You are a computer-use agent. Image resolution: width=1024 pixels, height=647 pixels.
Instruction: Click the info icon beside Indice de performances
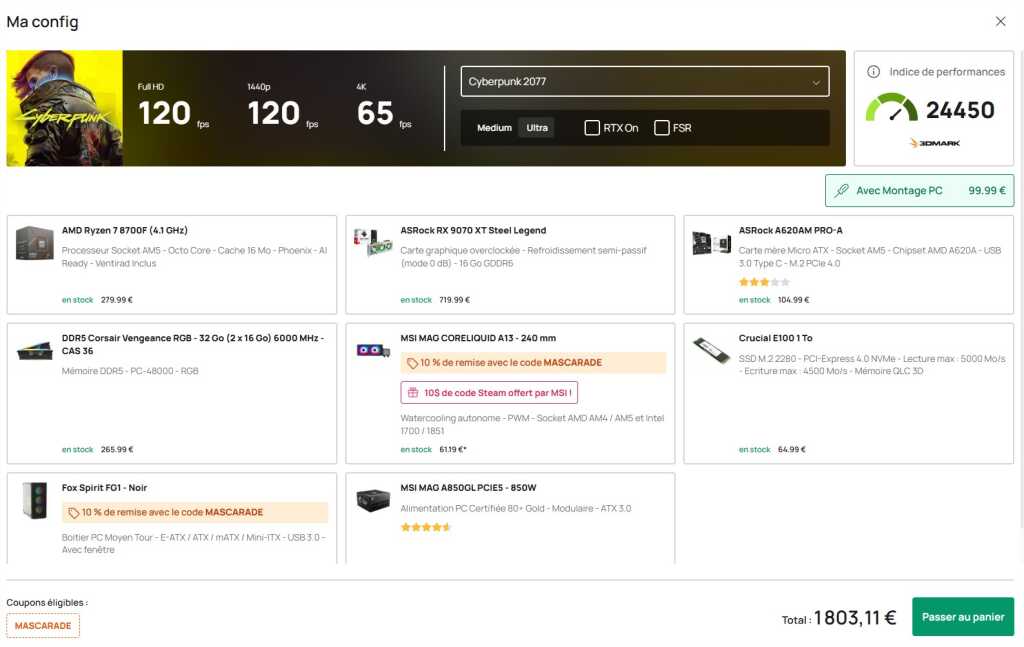(x=873, y=72)
